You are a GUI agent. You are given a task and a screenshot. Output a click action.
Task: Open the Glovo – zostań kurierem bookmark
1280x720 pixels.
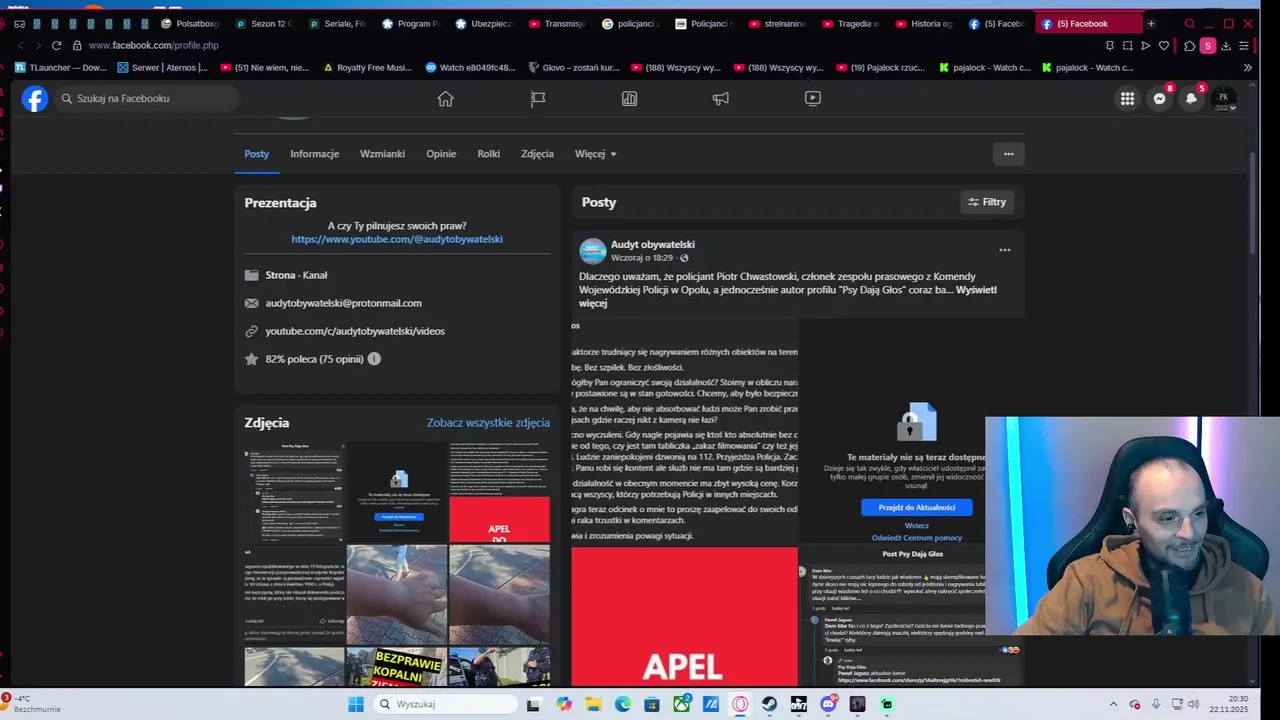point(574,68)
